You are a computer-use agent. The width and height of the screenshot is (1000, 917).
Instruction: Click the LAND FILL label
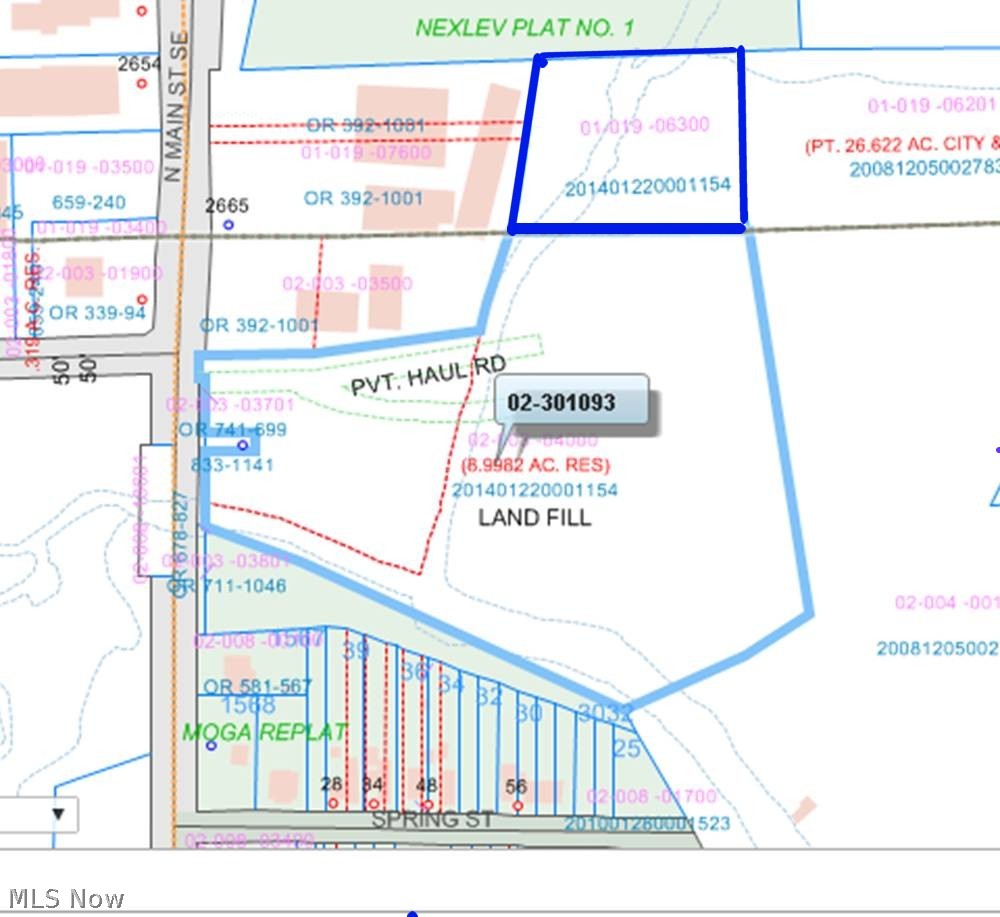click(534, 517)
